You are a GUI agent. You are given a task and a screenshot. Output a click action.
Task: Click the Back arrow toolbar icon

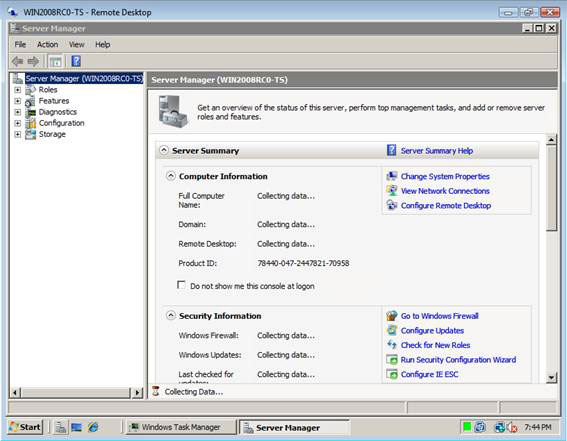(x=17, y=61)
